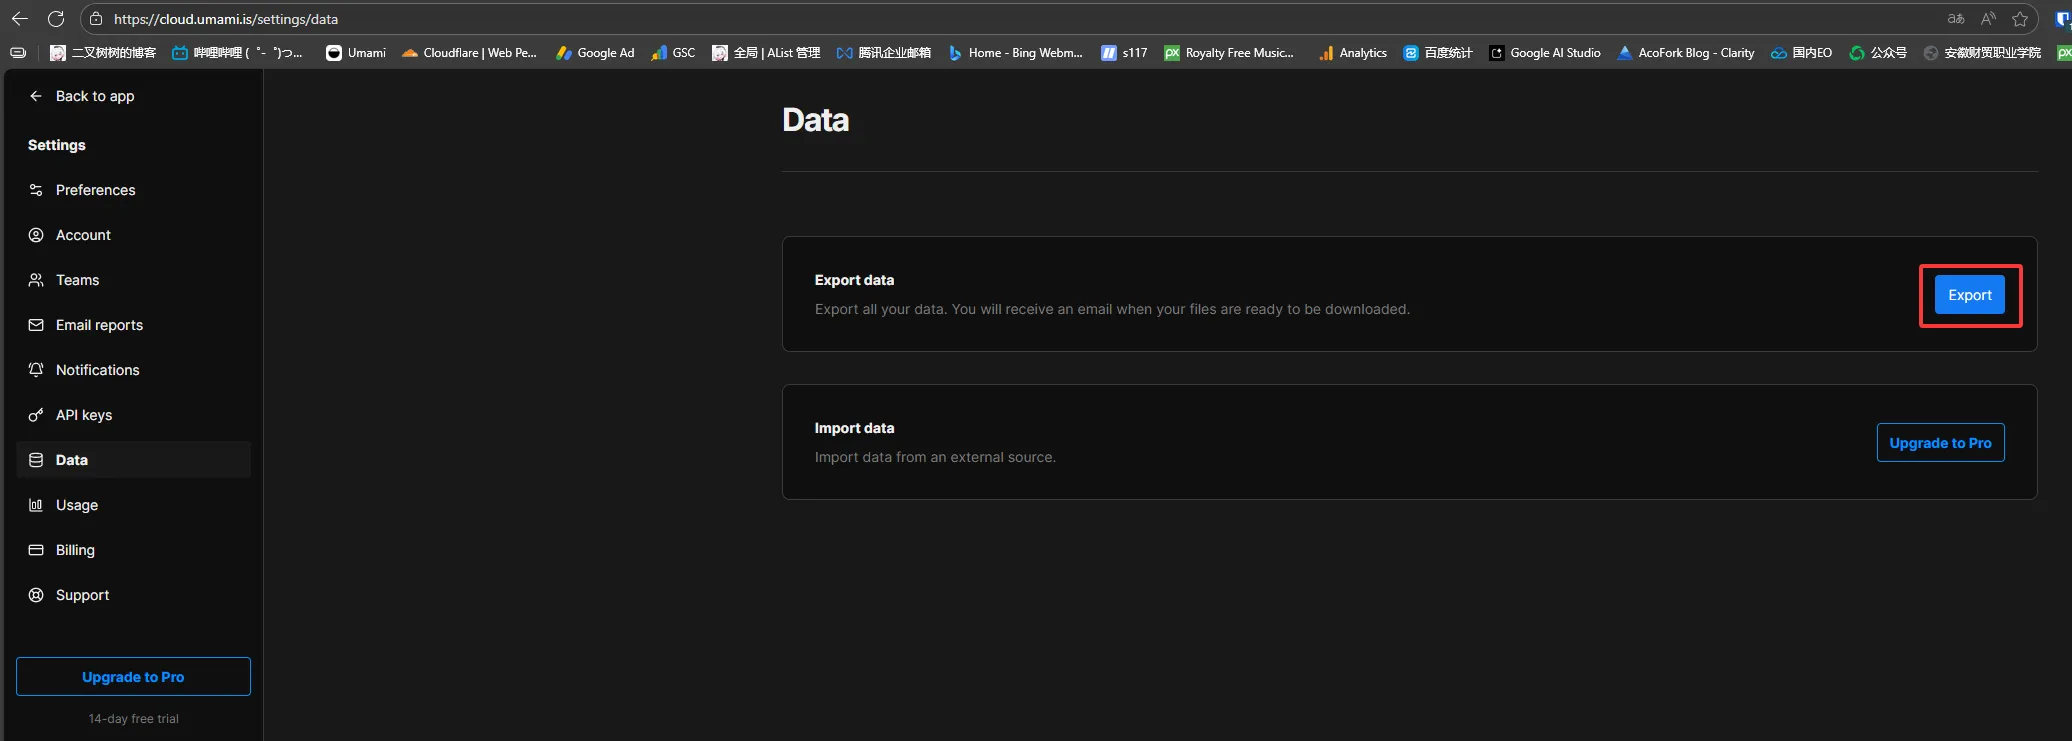Screen dimensions: 2072x741
Task: Go back using Back to app link
Action: pyautogui.click(x=94, y=96)
